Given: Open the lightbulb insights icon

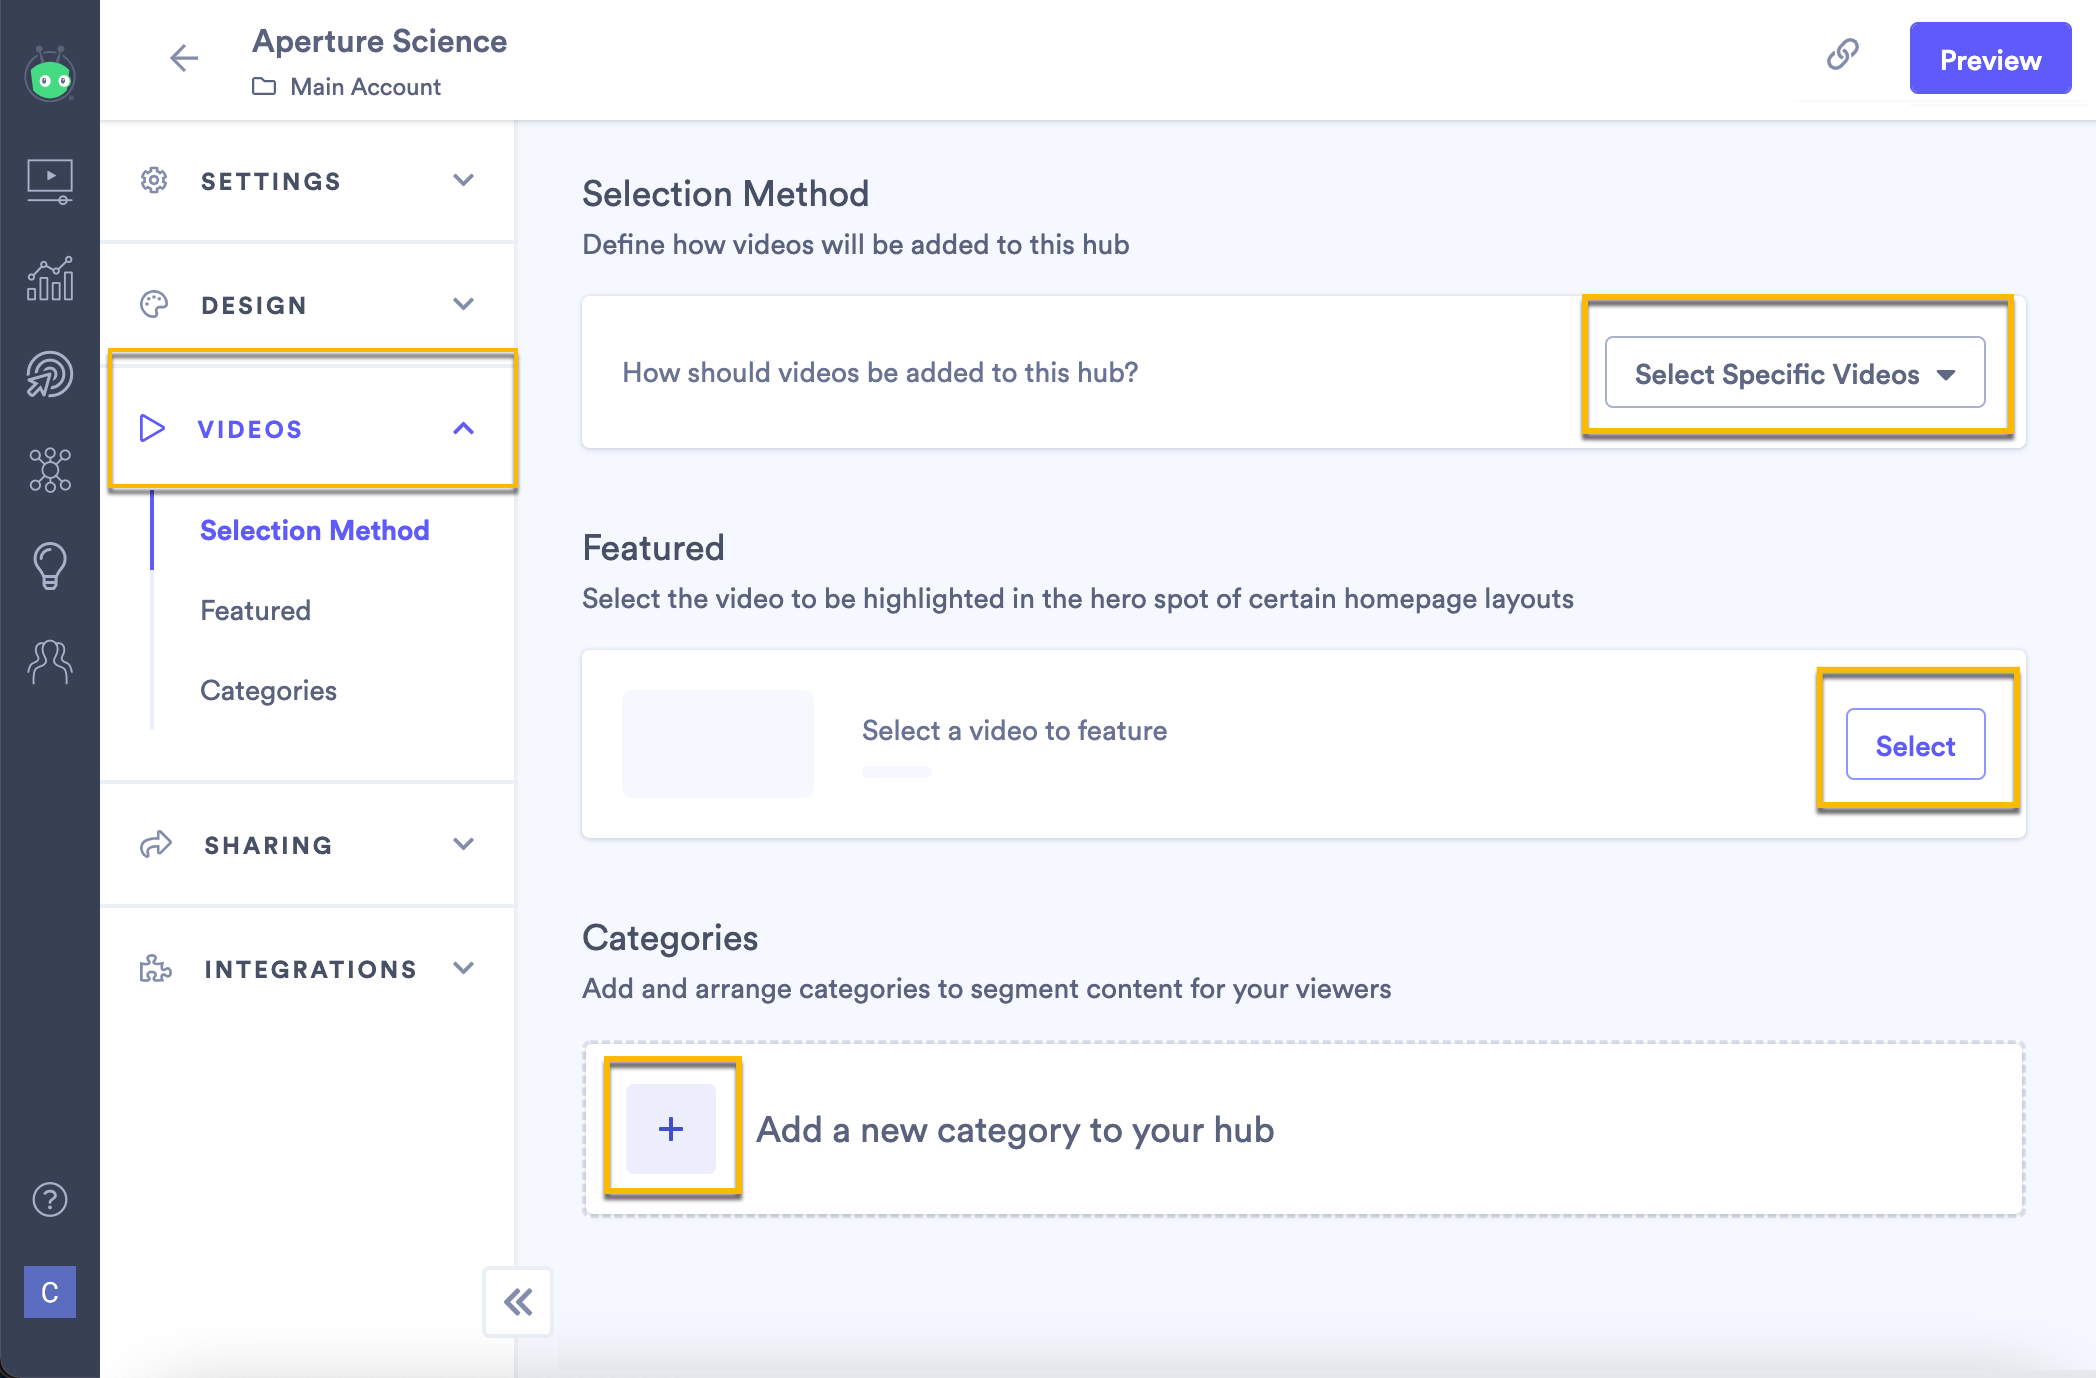Looking at the screenshot, I should pyautogui.click(x=50, y=566).
